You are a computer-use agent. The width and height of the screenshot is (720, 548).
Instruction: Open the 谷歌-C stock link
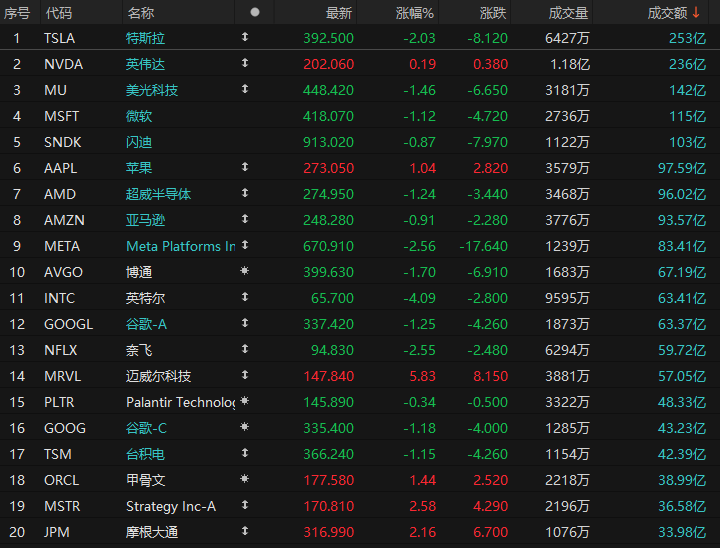[146, 428]
